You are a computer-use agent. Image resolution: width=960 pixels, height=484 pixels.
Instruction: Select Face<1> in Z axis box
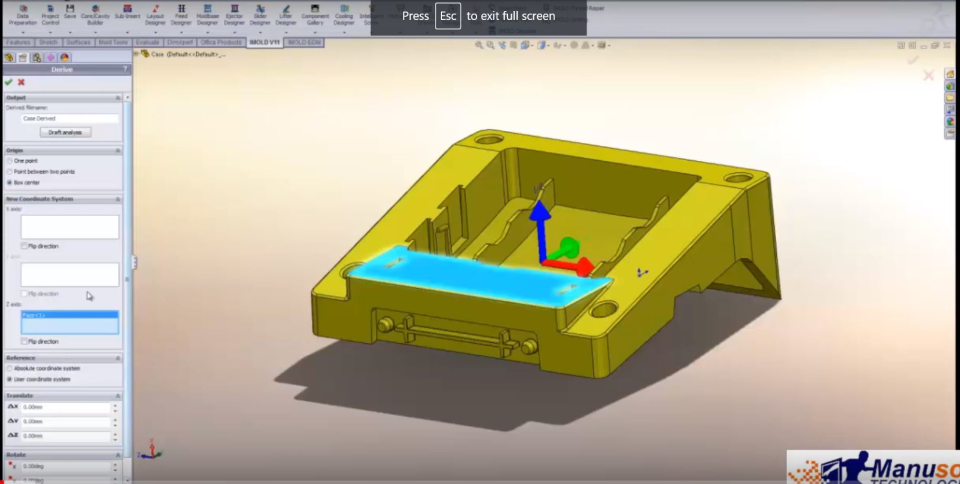[70, 315]
